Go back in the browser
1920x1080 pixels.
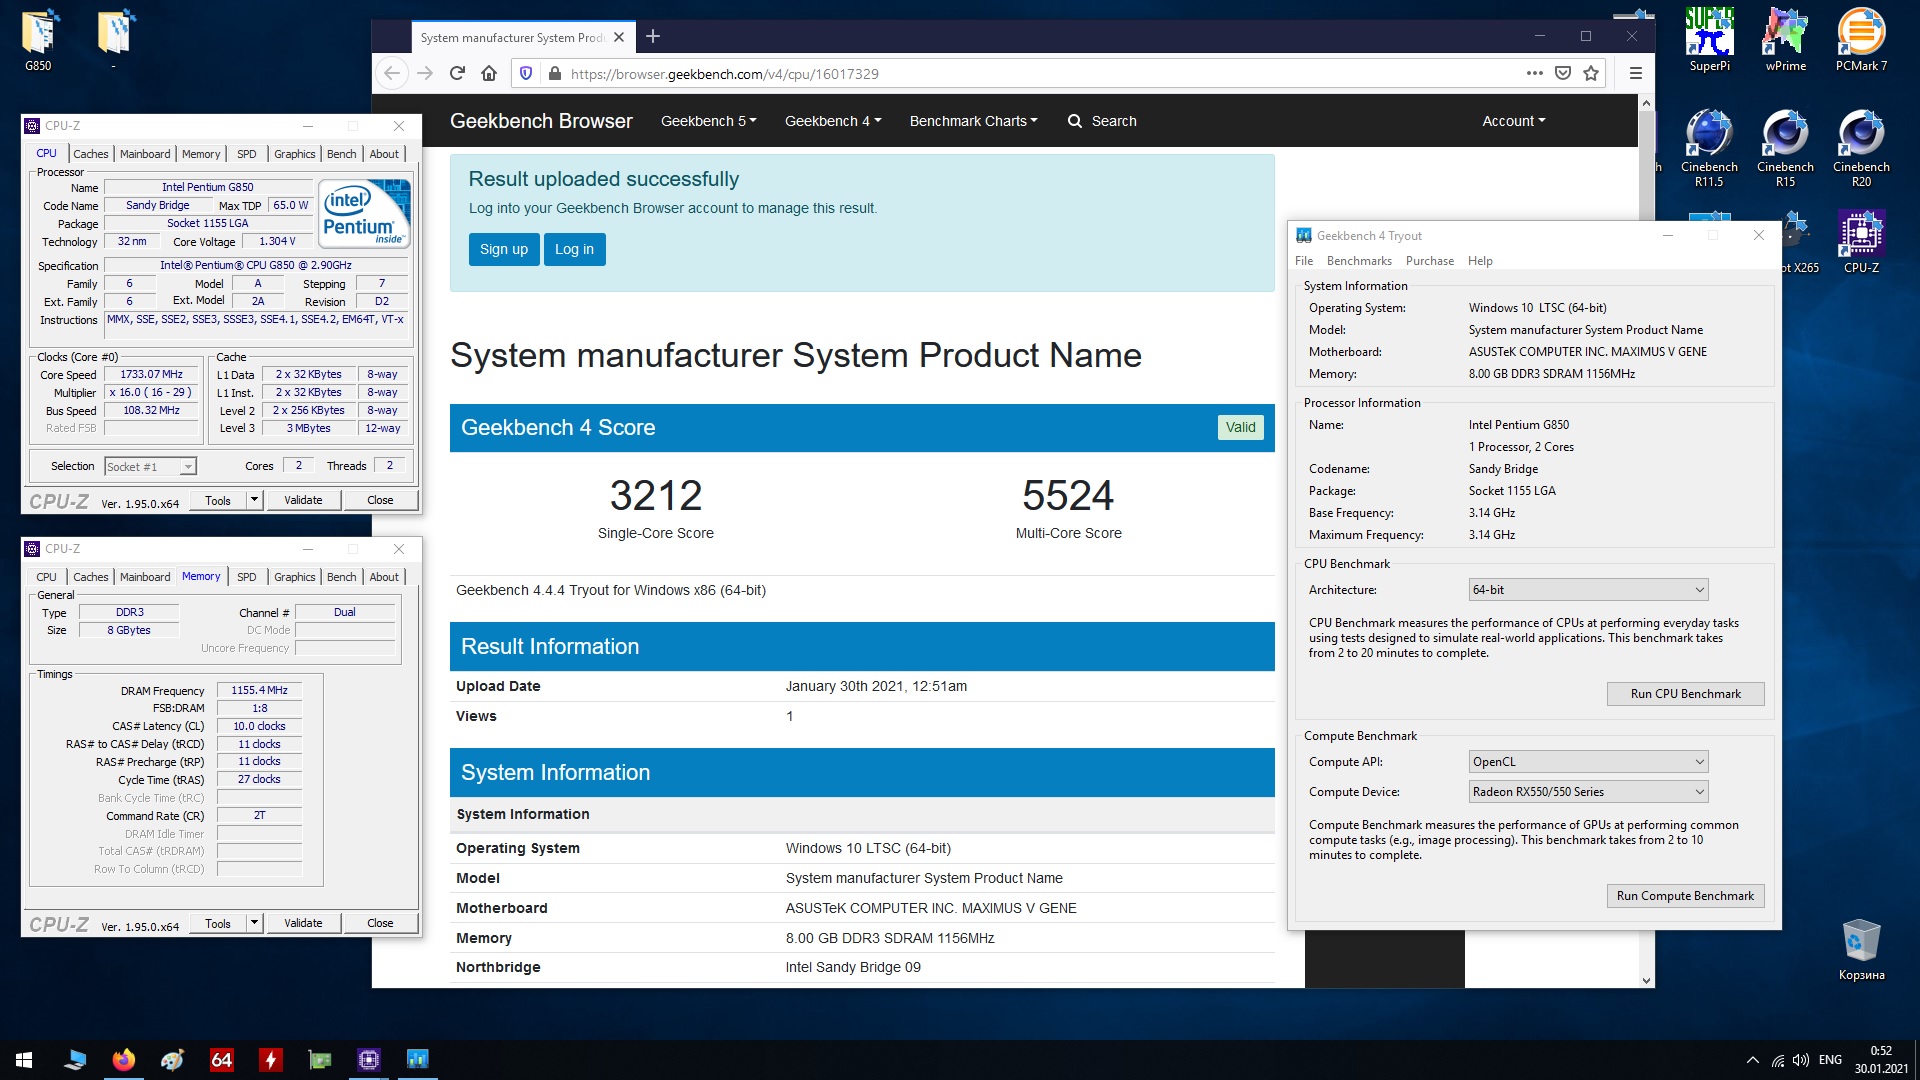[392, 73]
